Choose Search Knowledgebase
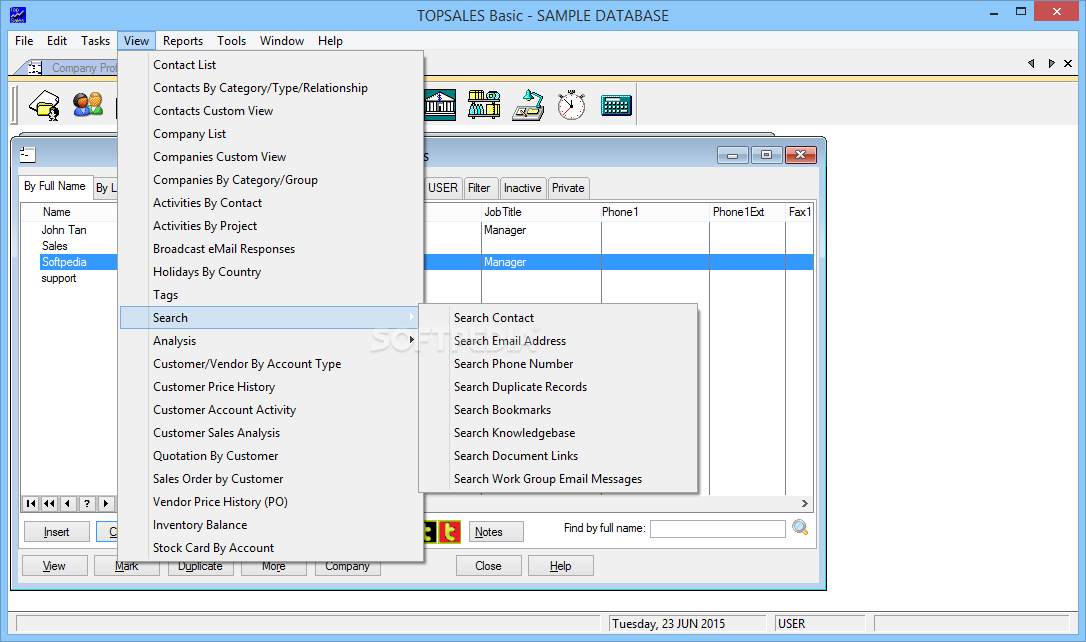Screen dimensions: 1086x642 click(x=558, y=433)
